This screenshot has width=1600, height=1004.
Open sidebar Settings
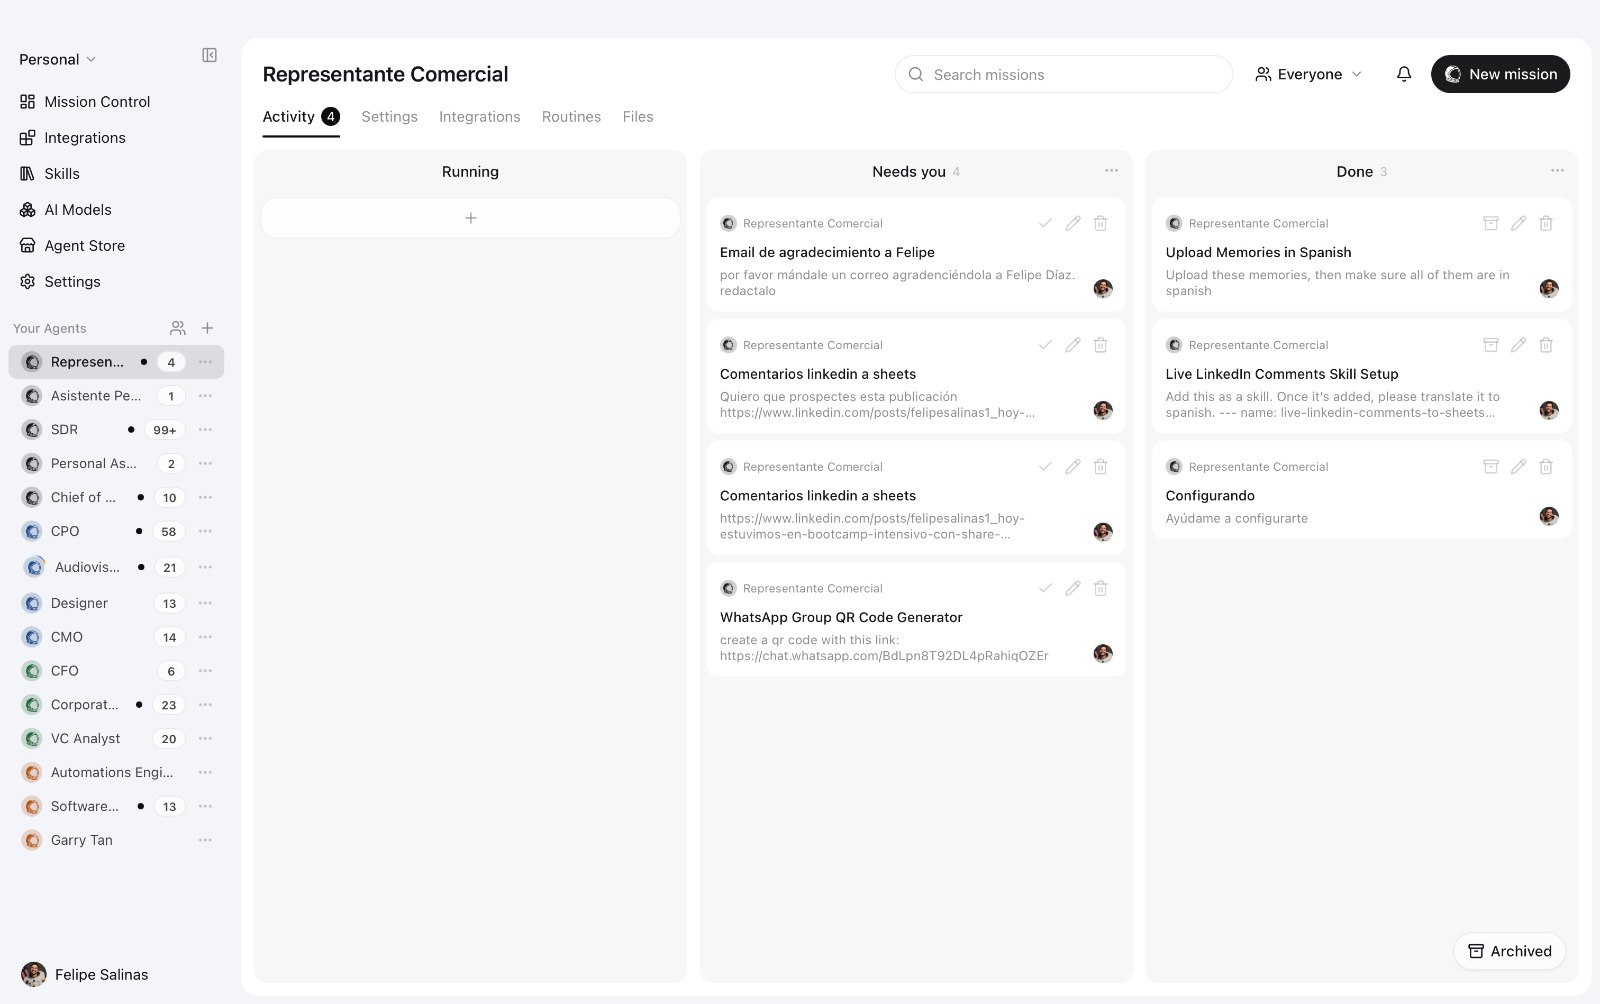click(x=60, y=282)
